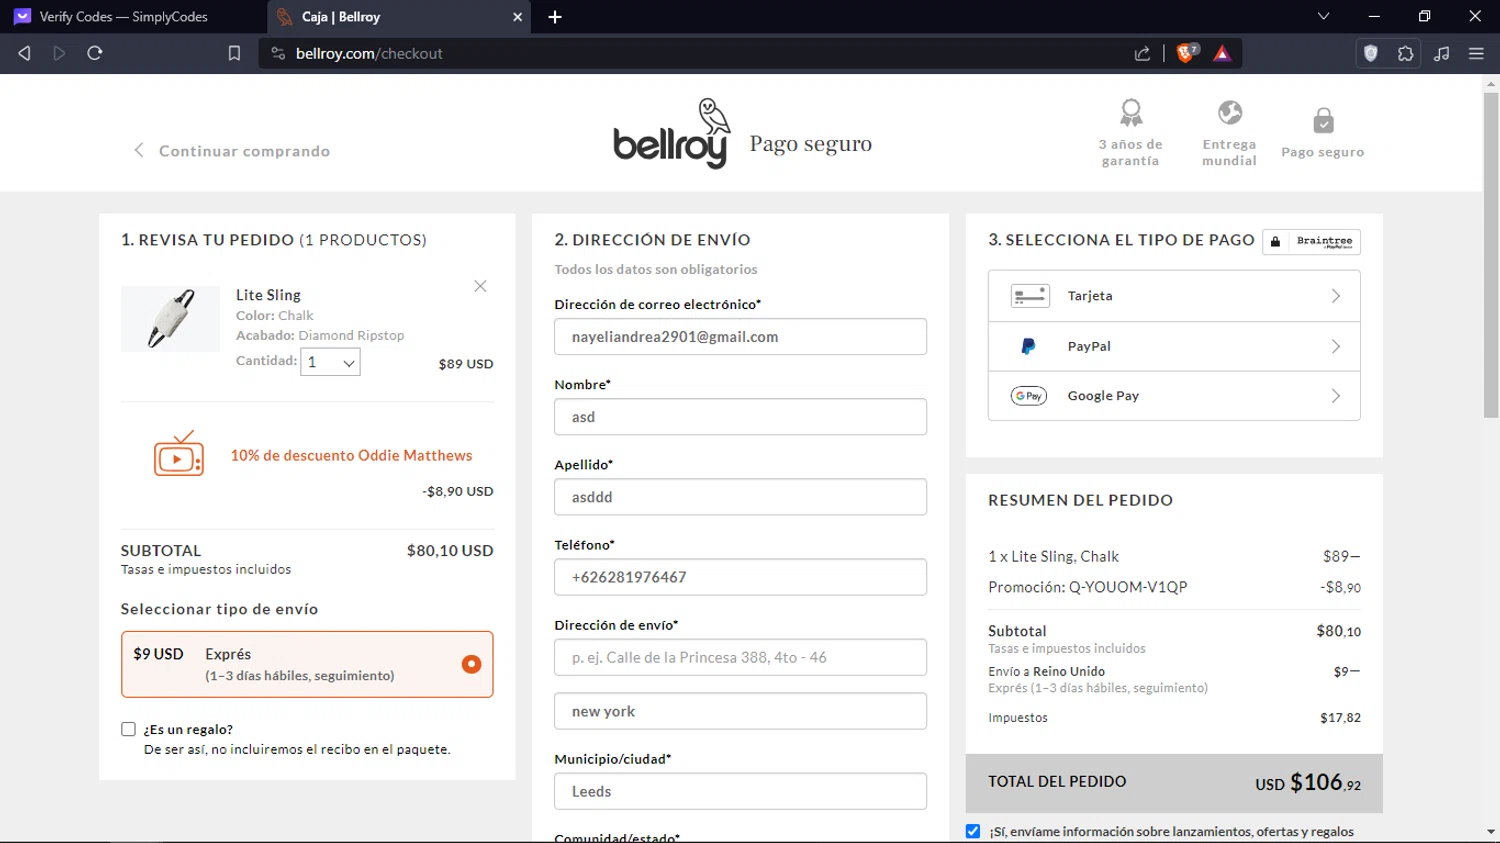Open the browser extensions puzzle icon
The image size is (1500, 843).
(x=1405, y=53)
